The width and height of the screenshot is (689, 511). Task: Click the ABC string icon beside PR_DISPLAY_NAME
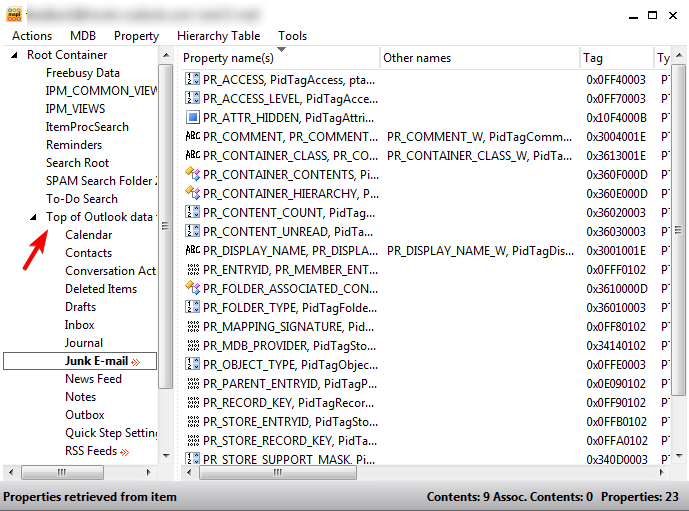[192, 250]
